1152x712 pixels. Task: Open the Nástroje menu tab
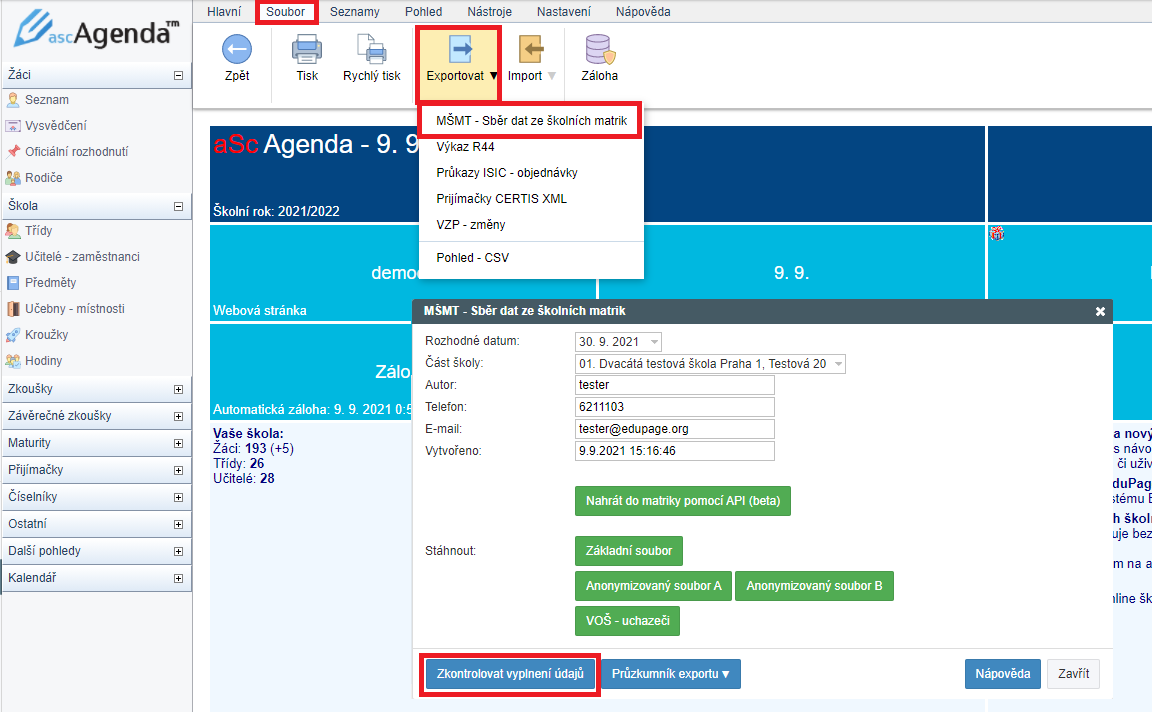click(x=490, y=12)
